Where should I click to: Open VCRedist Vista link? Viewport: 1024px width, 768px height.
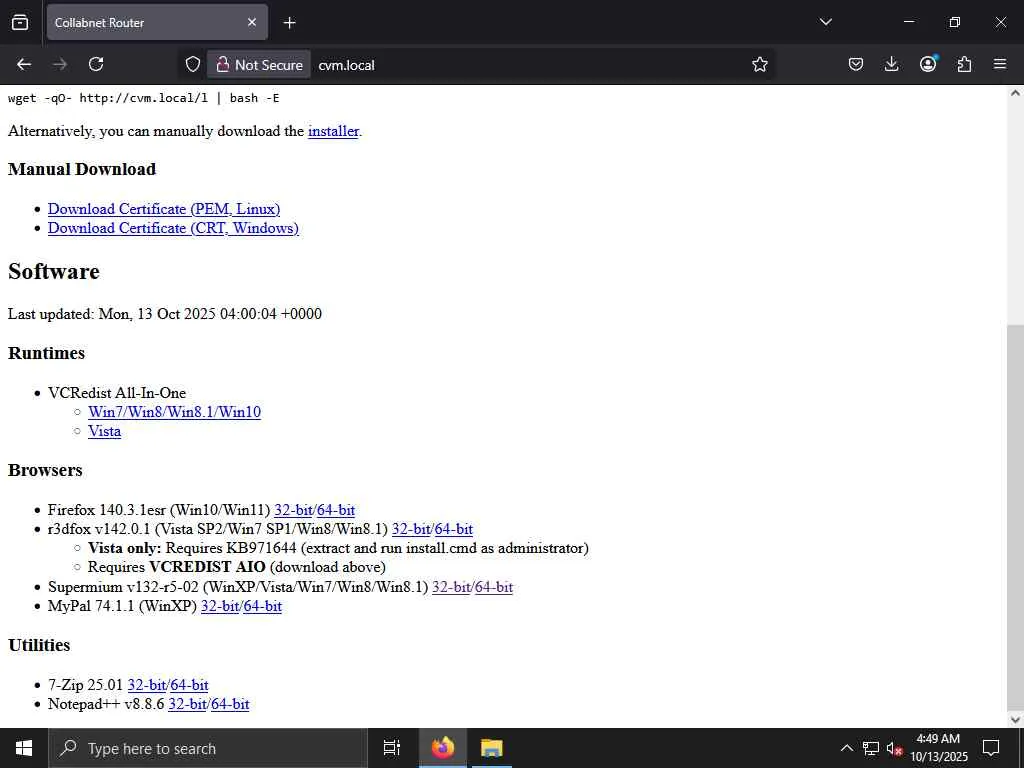click(x=104, y=431)
